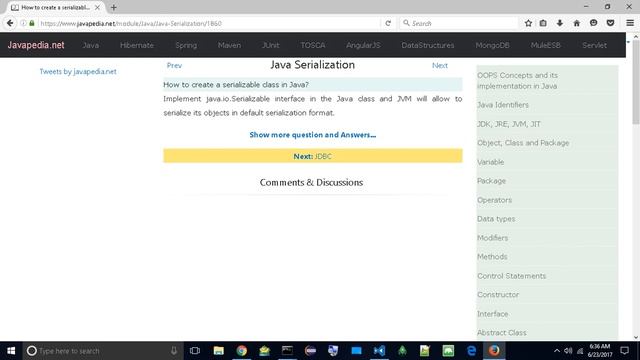Click the microphone icon in taskbar search

point(174,351)
